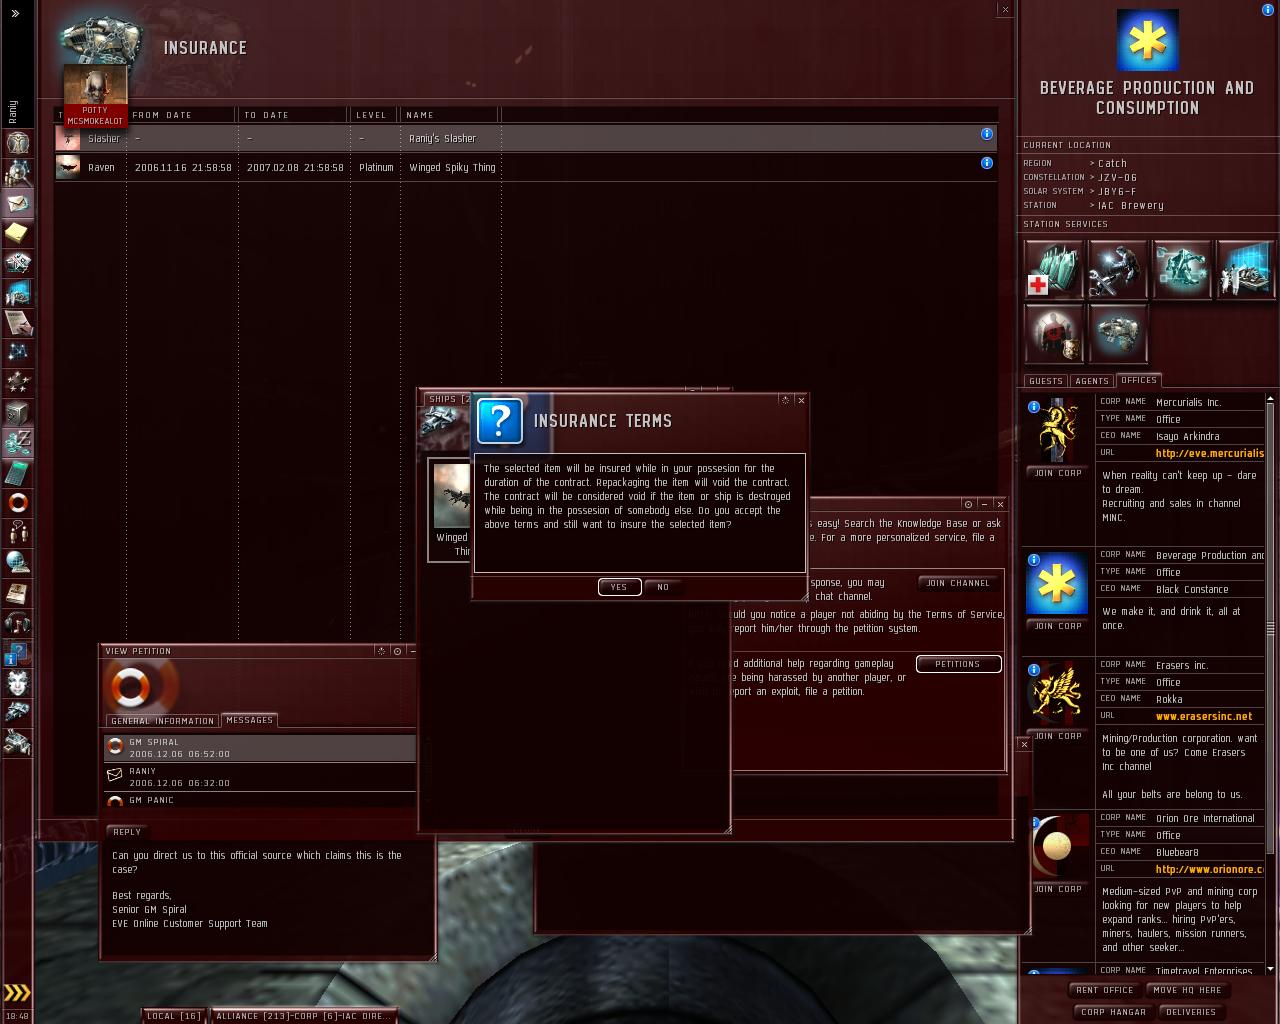Click the Potty McSmokealot portrait
The image size is (1280, 1024).
[95, 96]
